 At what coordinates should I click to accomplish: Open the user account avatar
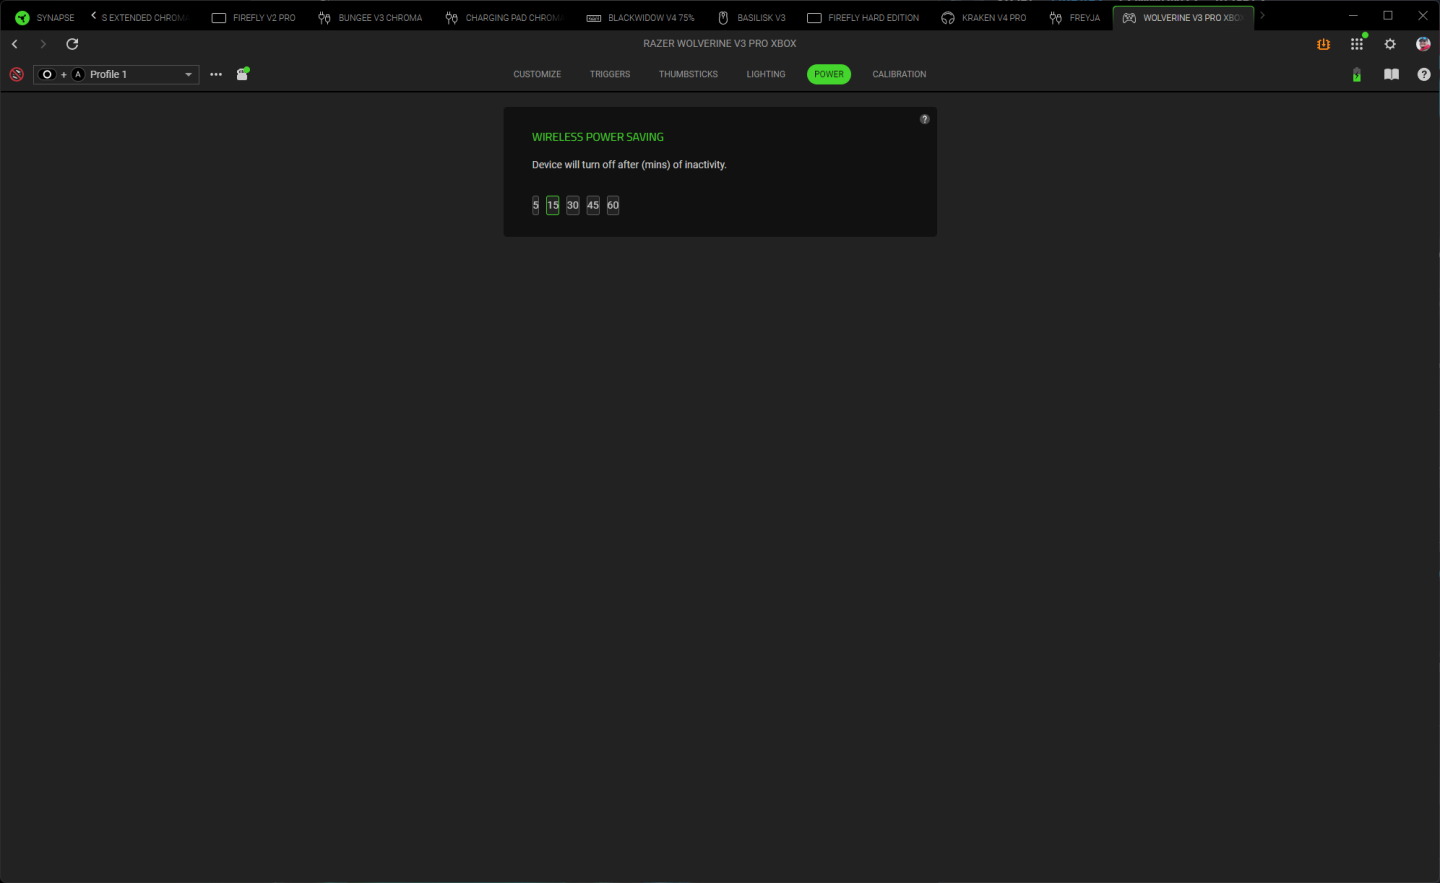(1423, 44)
